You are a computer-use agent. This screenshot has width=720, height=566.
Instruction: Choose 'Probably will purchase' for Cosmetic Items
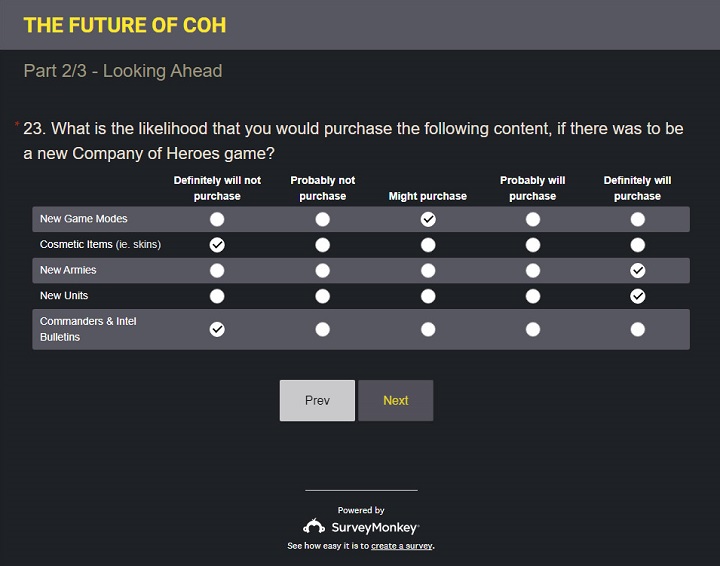[x=533, y=245]
